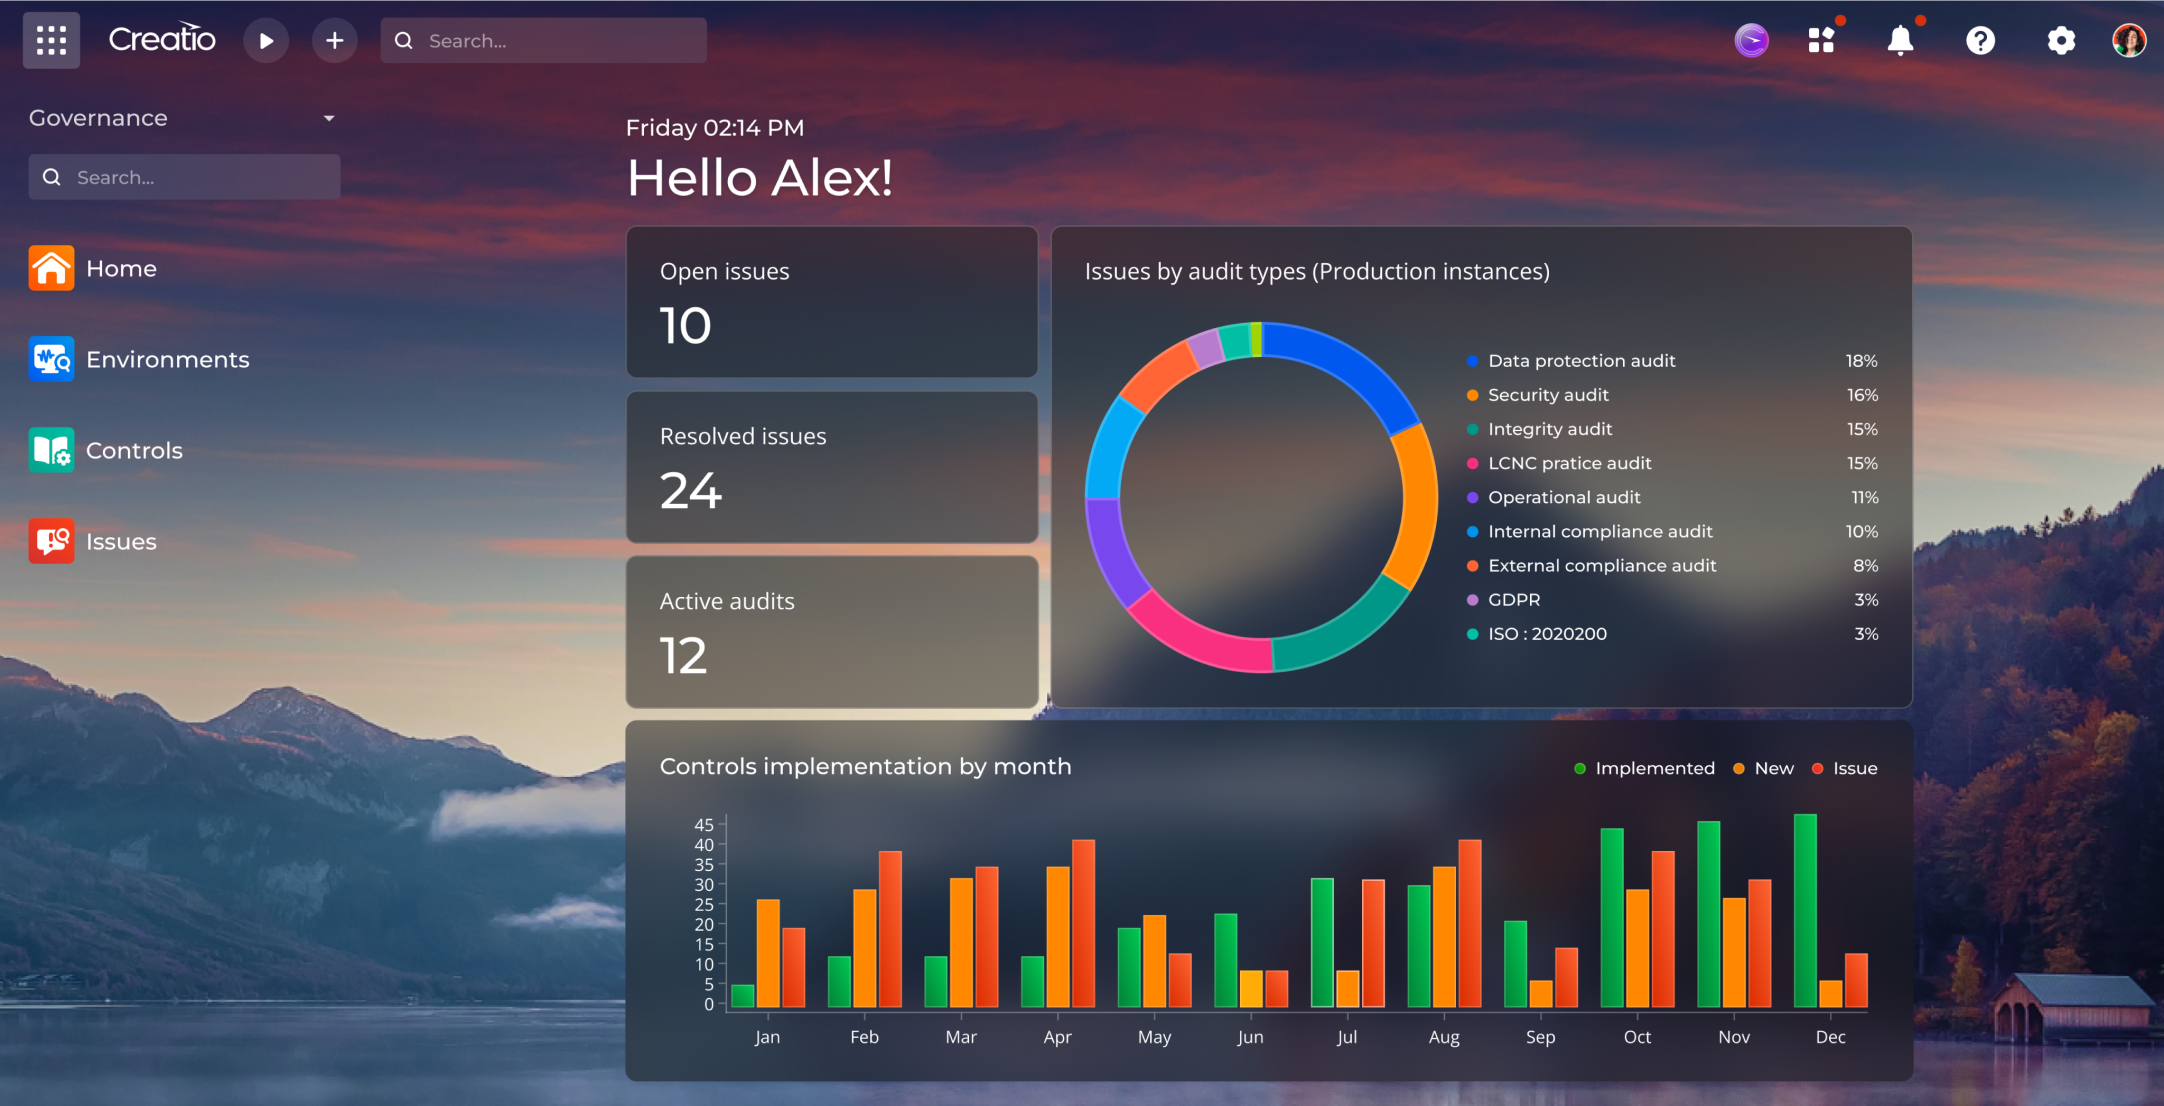Go to the Home section

point(51,268)
